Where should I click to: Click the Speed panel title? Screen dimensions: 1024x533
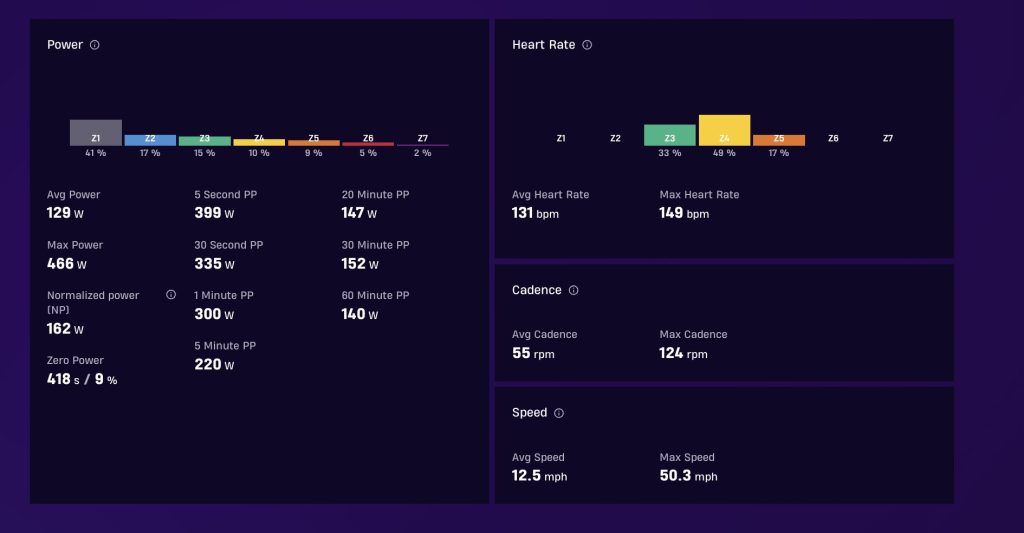point(530,413)
